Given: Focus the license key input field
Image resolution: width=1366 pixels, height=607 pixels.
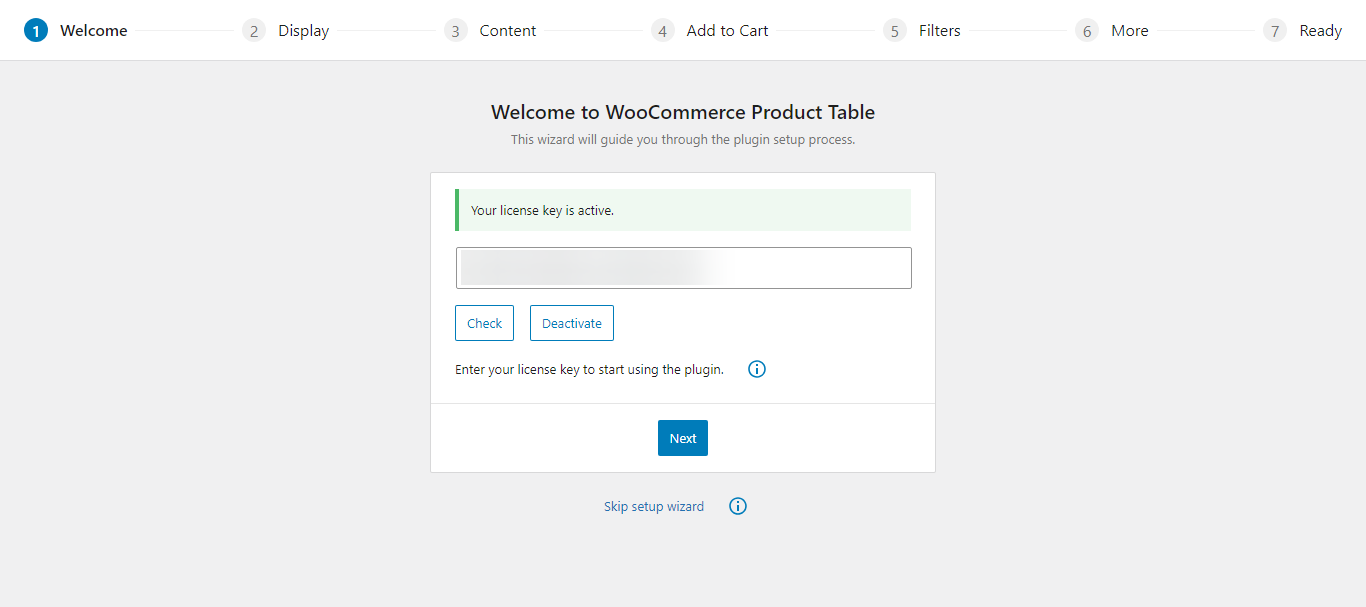Looking at the screenshot, I should tap(684, 268).
